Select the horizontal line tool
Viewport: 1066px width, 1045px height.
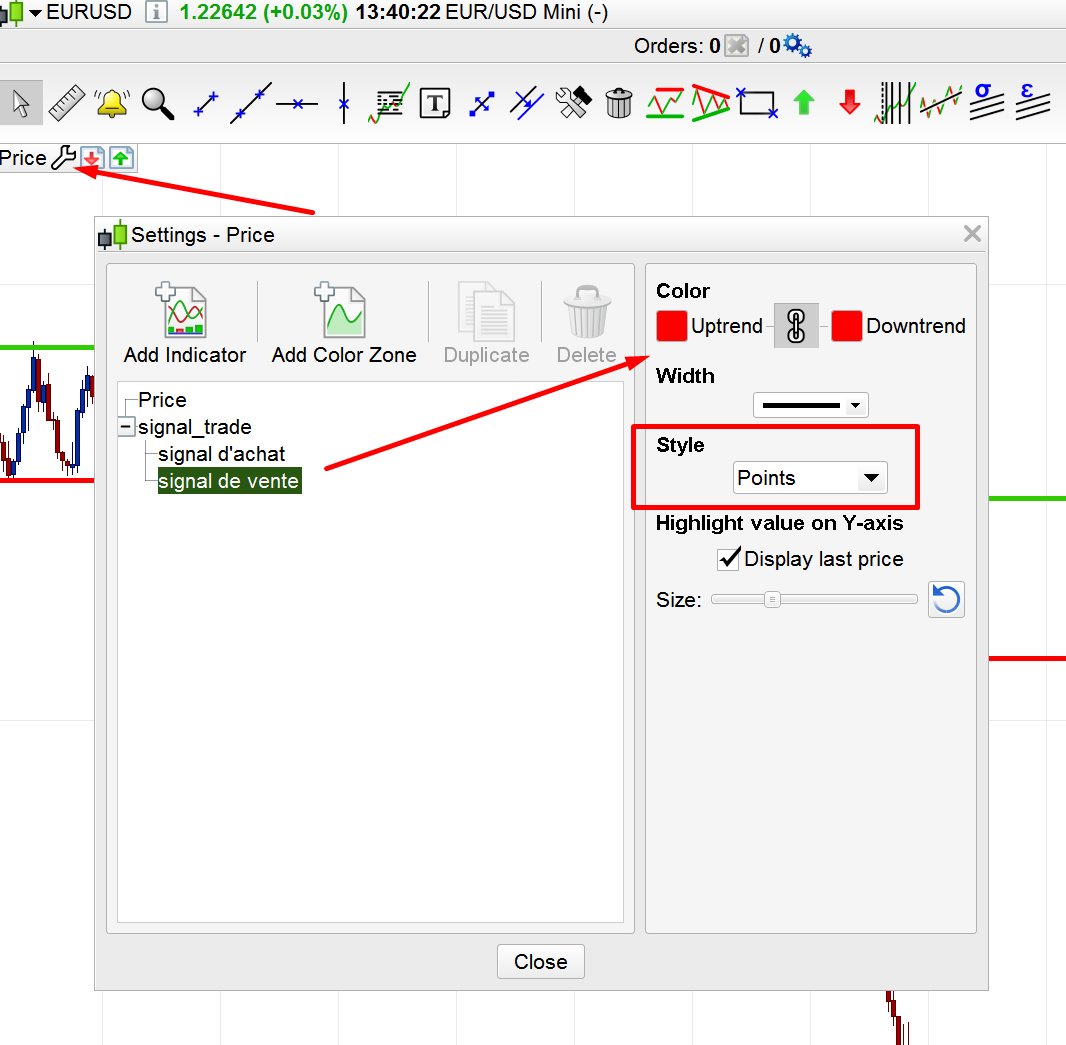click(x=297, y=104)
